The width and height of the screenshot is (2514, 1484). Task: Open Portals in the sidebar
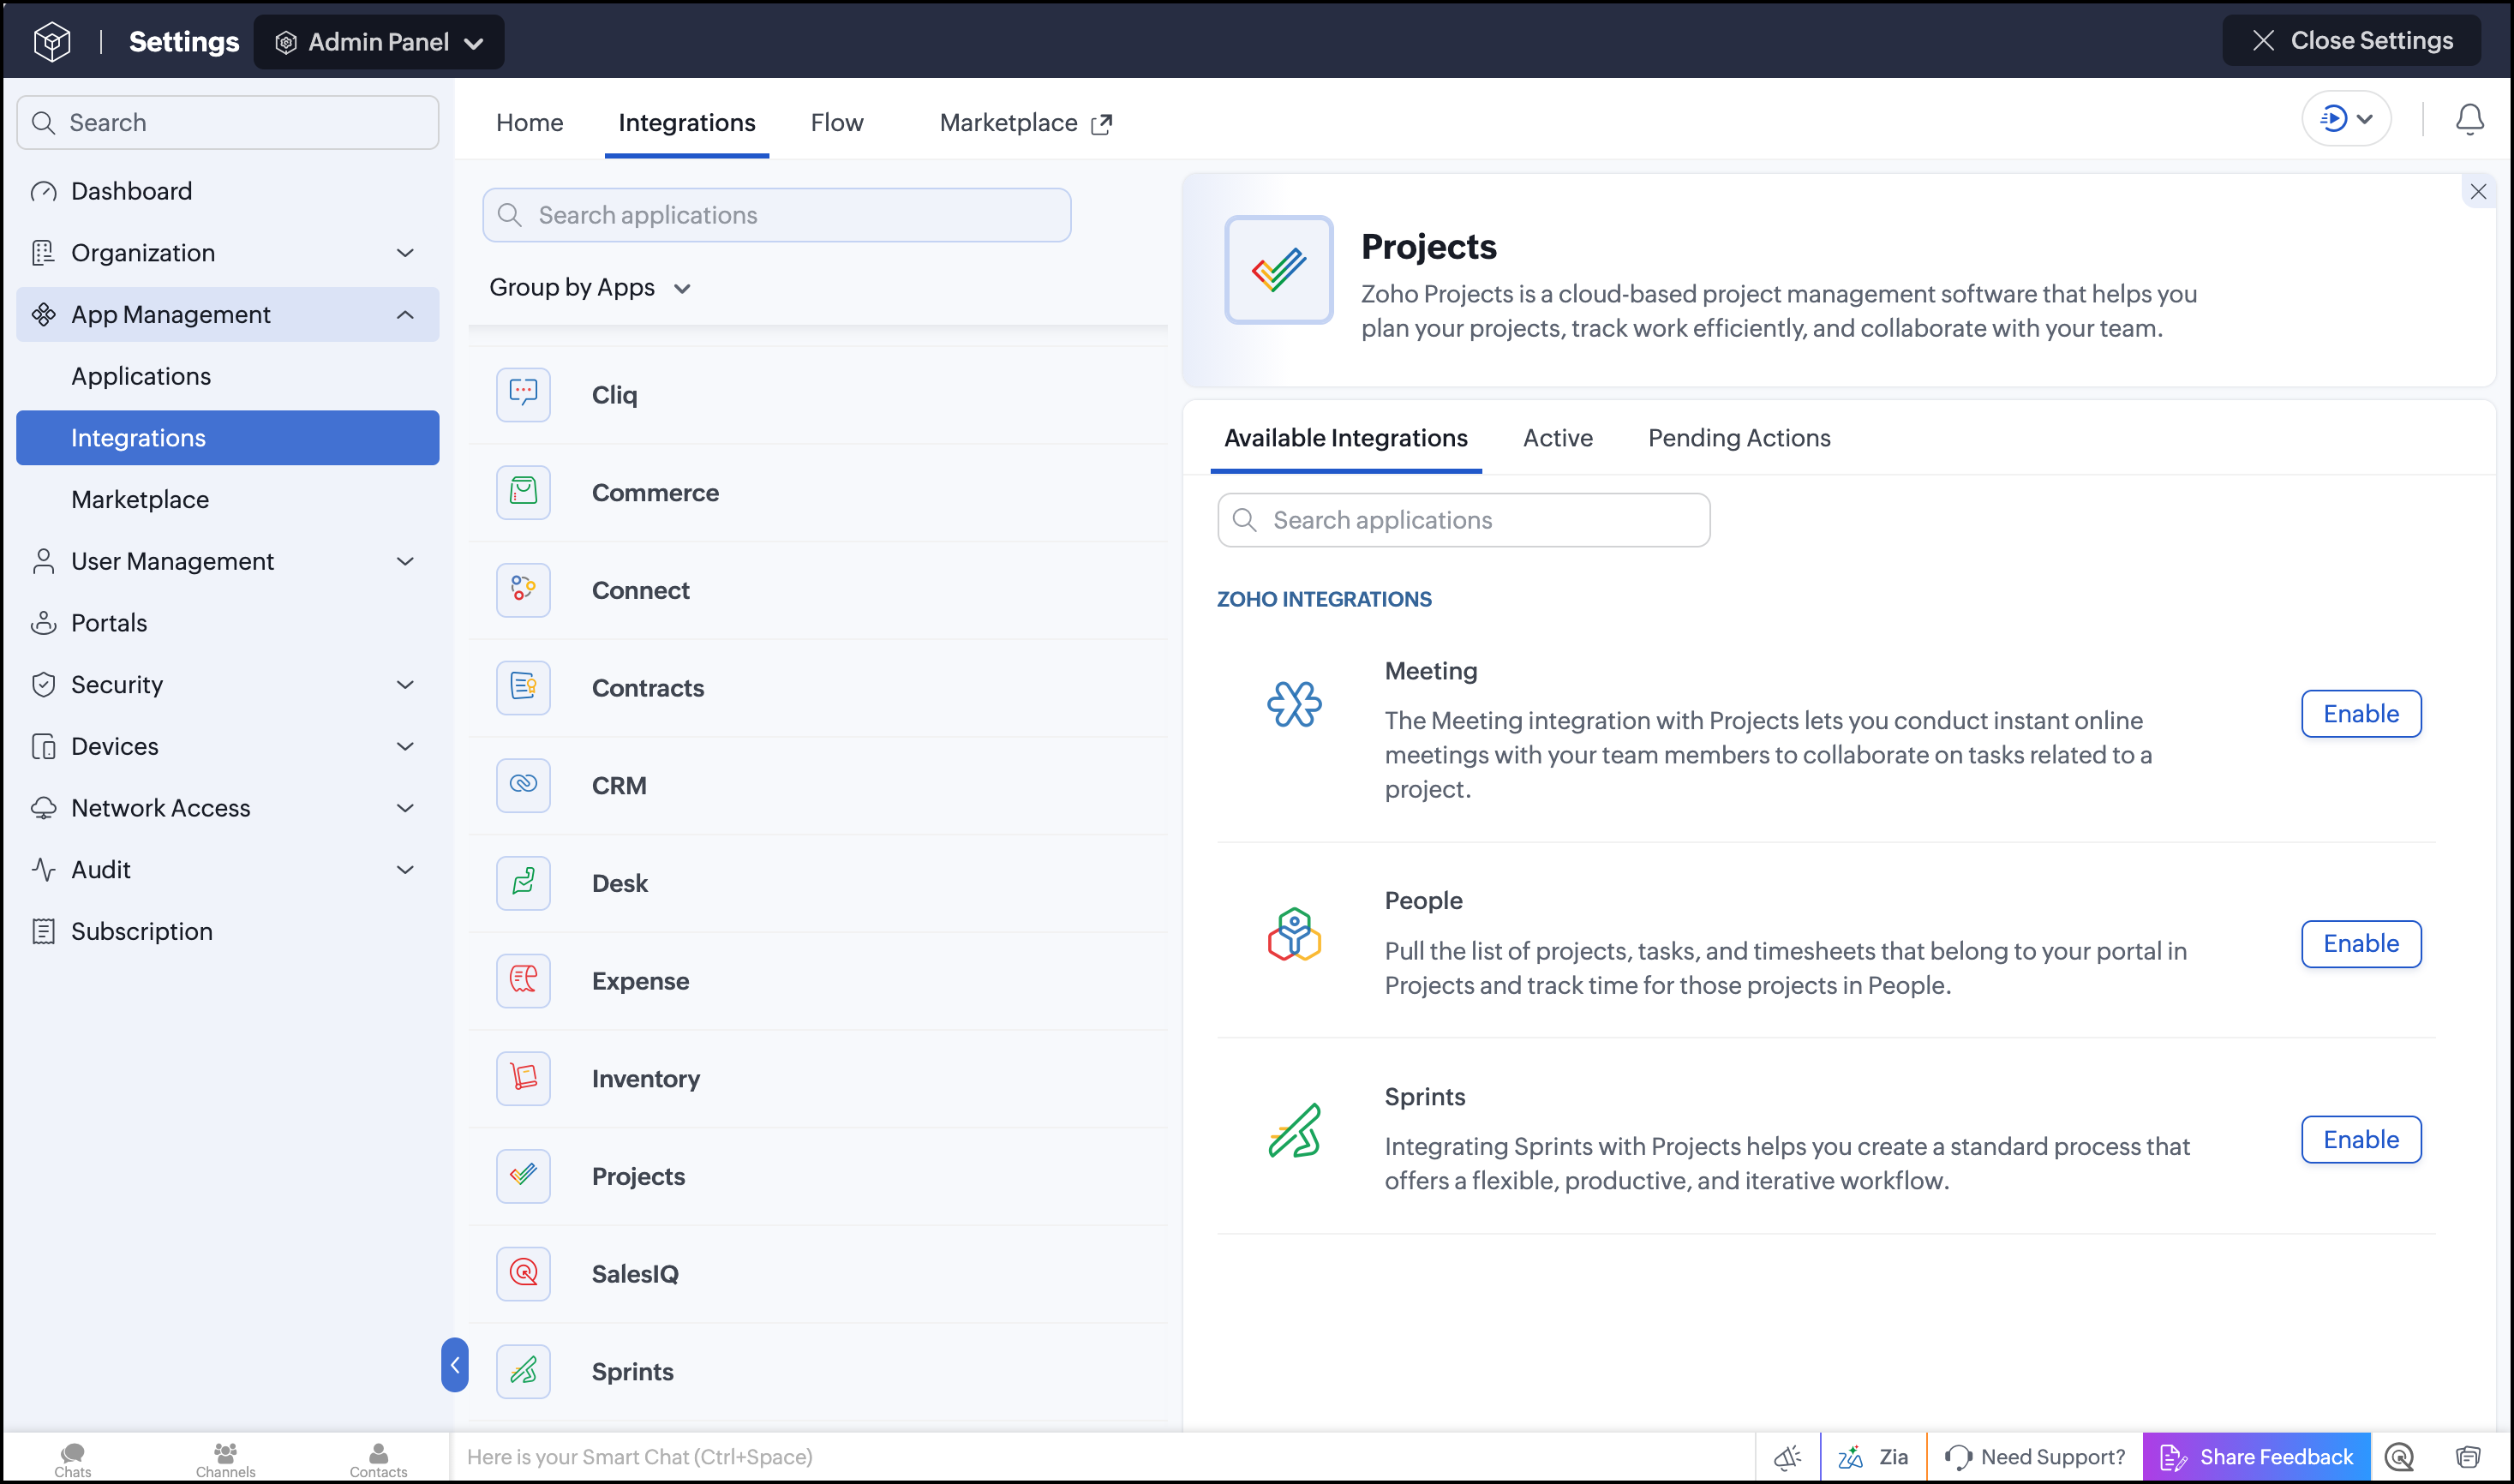point(227,622)
